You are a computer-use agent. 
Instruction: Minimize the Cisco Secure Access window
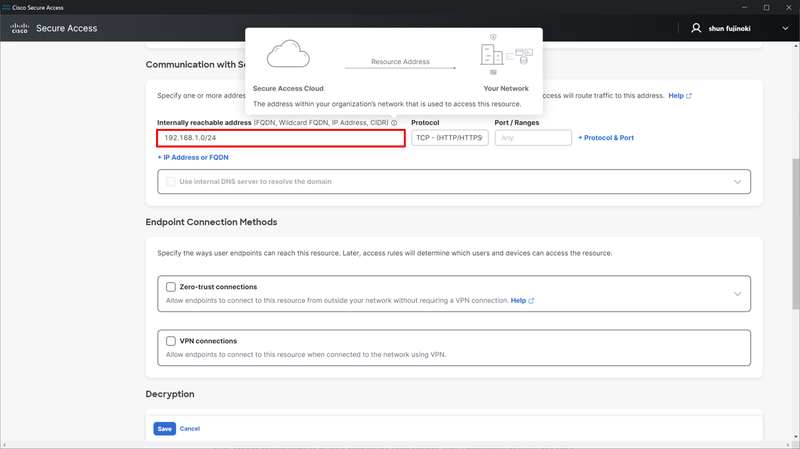pyautogui.click(x=744, y=7)
